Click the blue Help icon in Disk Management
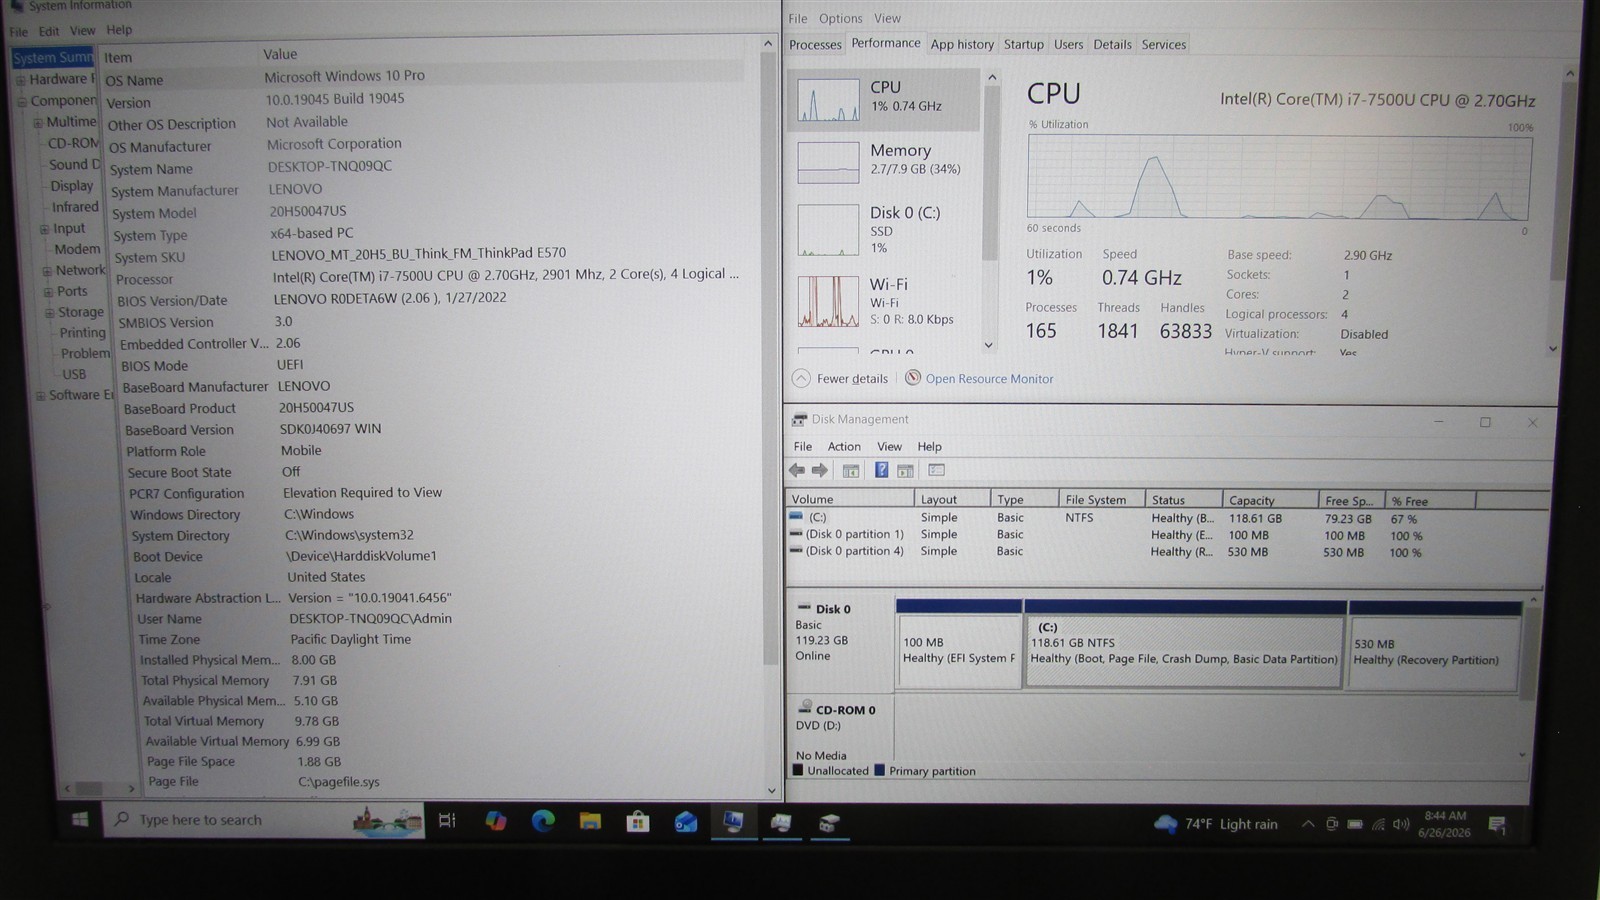 [x=881, y=470]
